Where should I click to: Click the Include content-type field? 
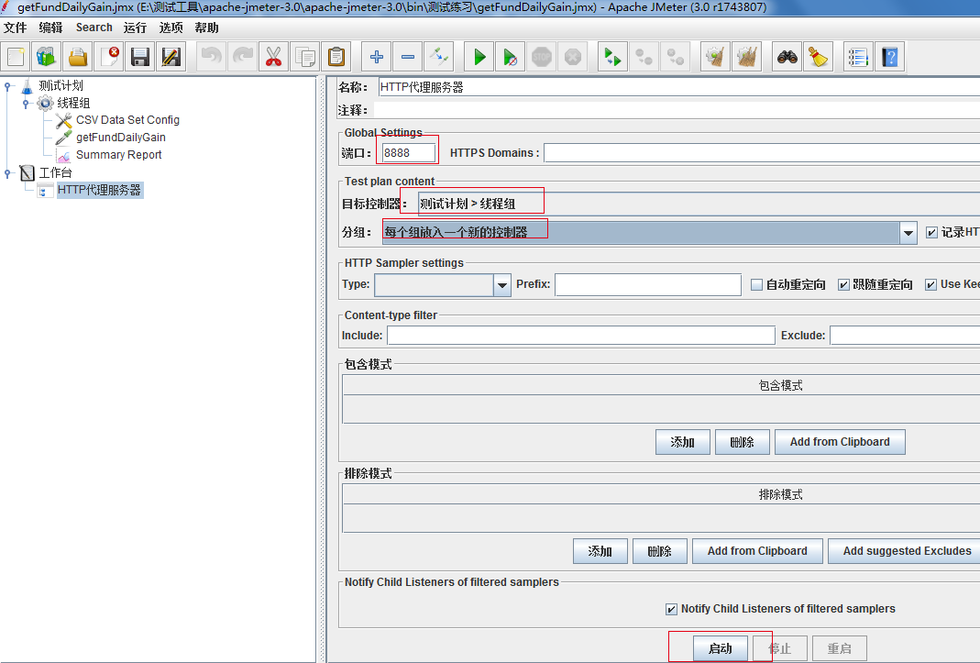581,336
